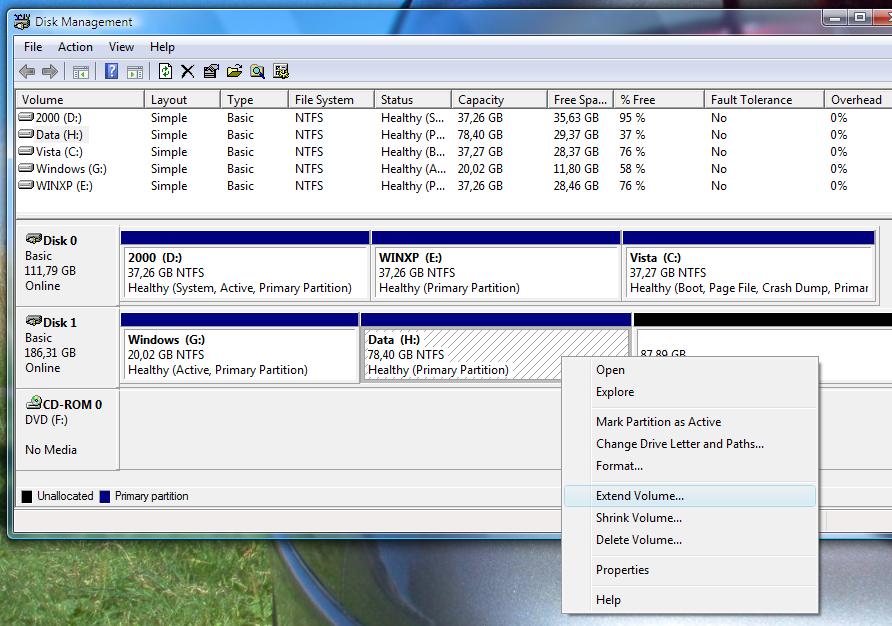Sort by the % Free column header
This screenshot has height=626, width=892.
click(x=659, y=100)
